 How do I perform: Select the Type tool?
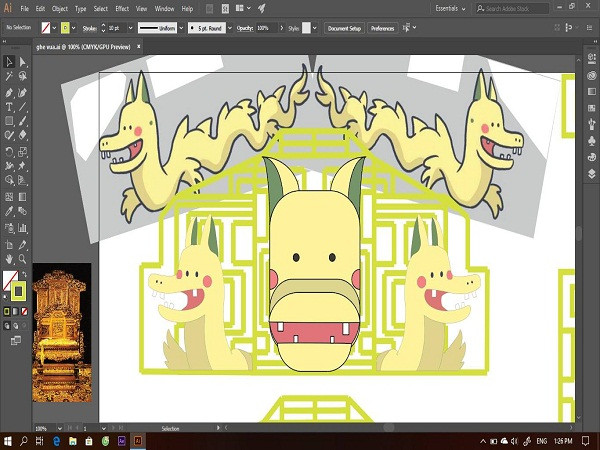click(9, 106)
